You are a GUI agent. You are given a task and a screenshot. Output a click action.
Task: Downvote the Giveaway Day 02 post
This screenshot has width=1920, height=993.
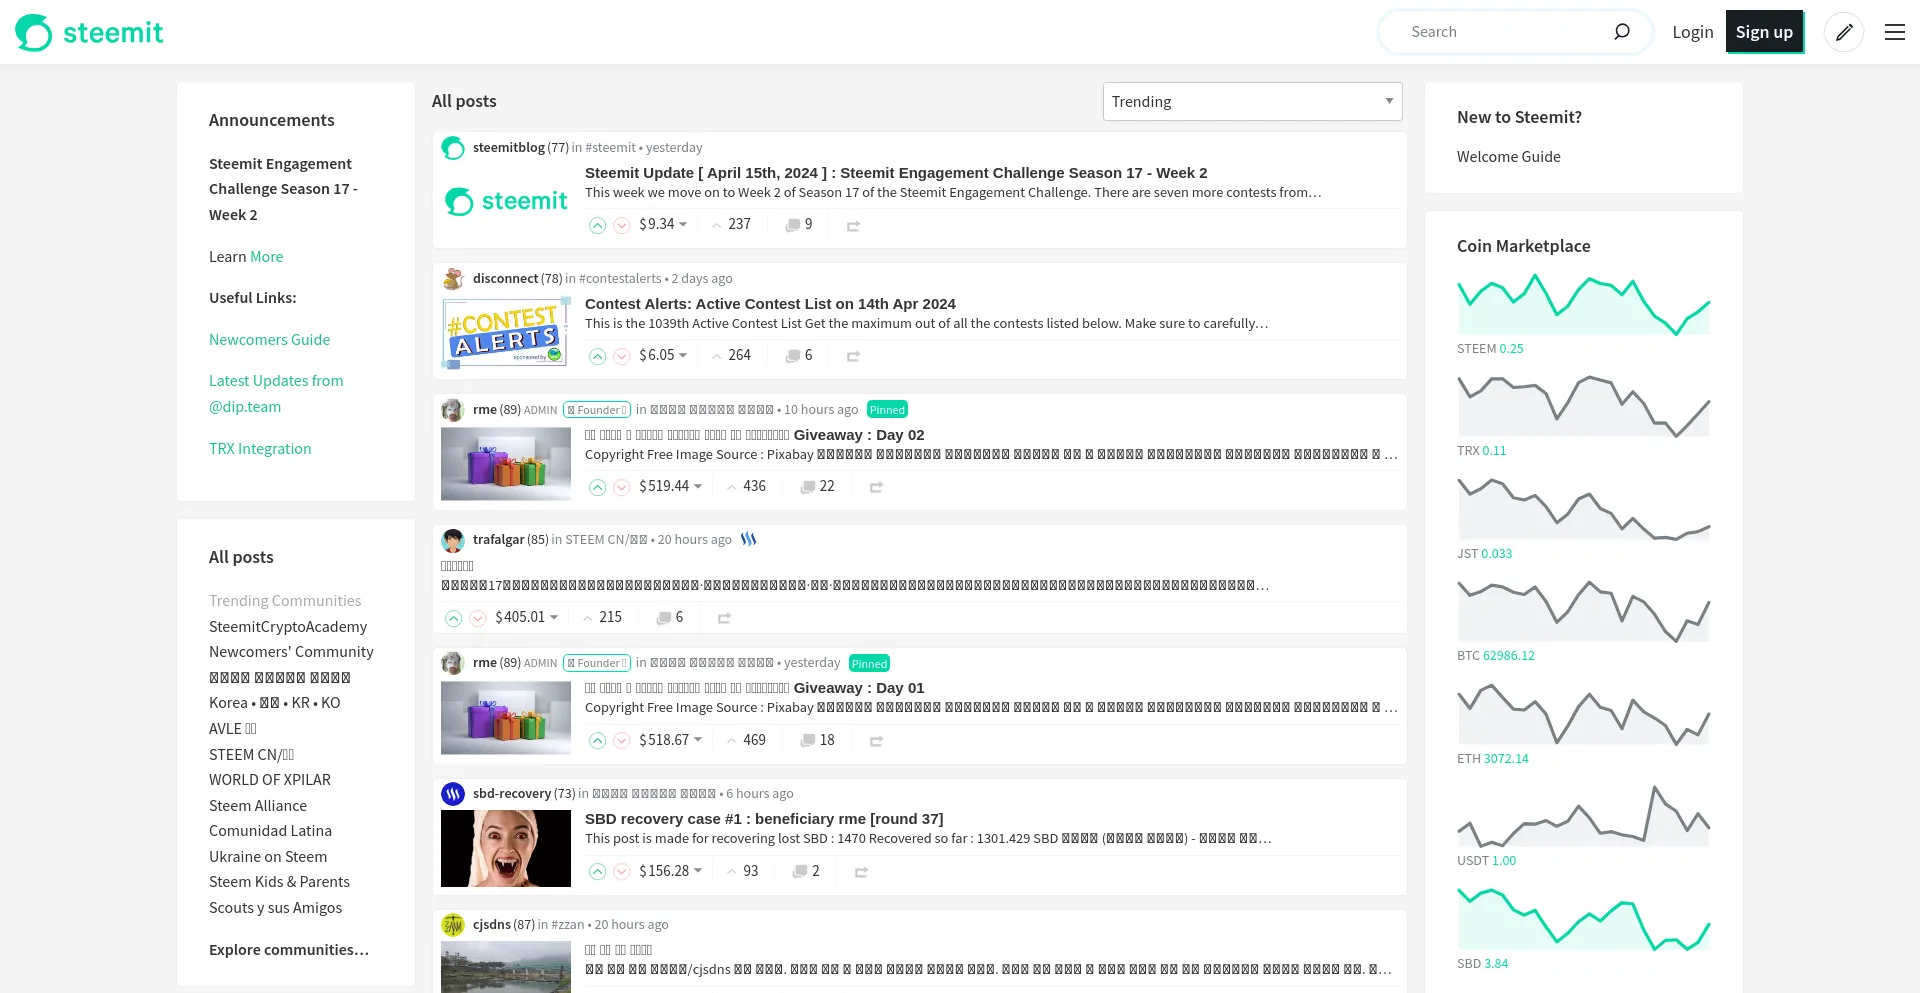pos(622,487)
